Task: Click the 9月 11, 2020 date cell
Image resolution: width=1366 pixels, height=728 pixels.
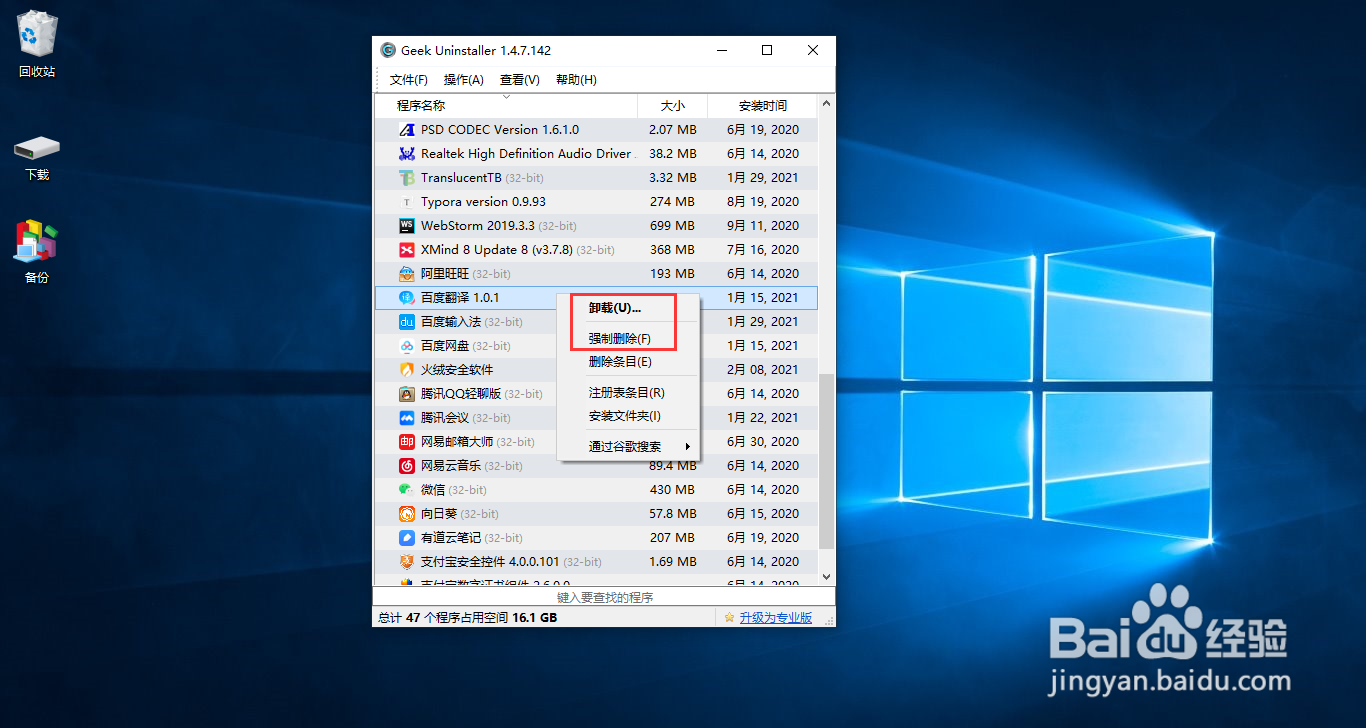Action: pyautogui.click(x=763, y=226)
